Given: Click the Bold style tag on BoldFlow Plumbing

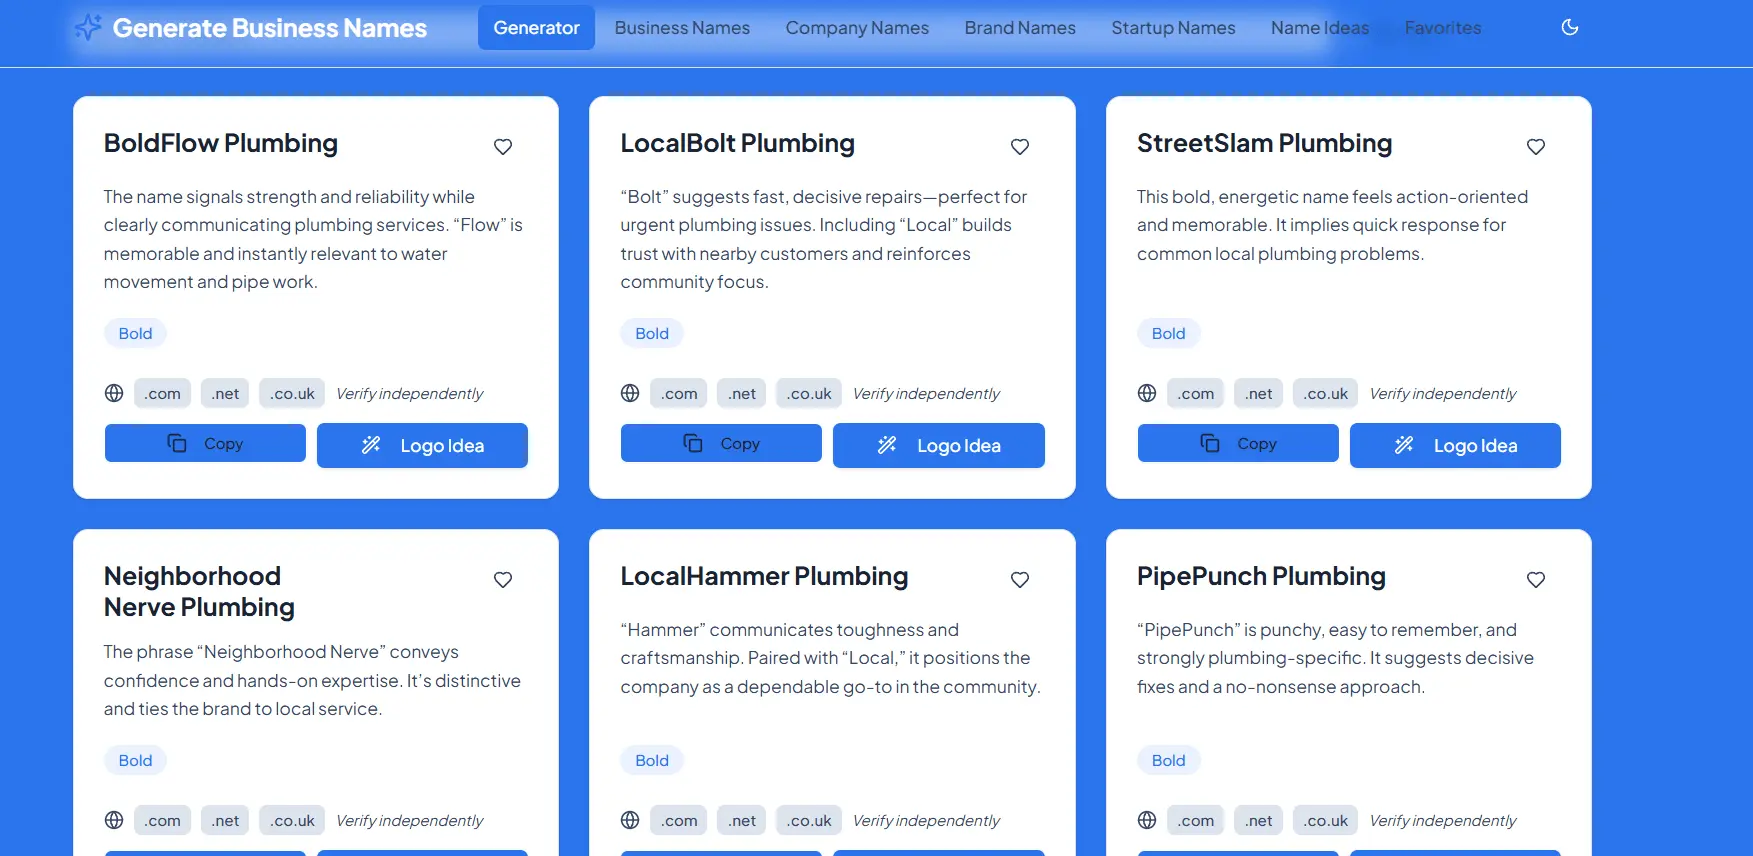Looking at the screenshot, I should [x=135, y=333].
